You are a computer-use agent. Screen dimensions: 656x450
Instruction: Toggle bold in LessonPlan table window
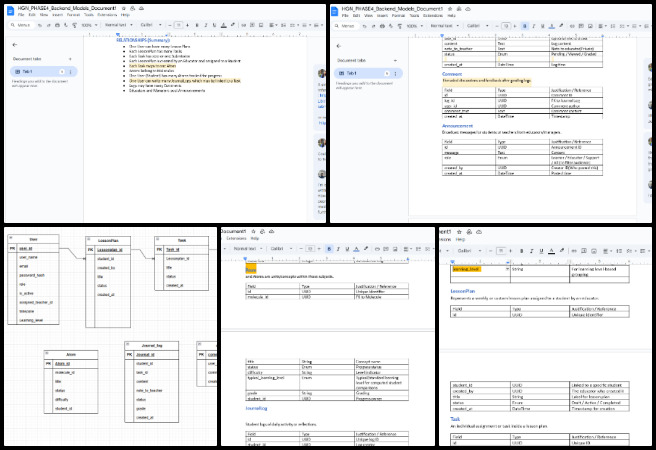coord(521,251)
